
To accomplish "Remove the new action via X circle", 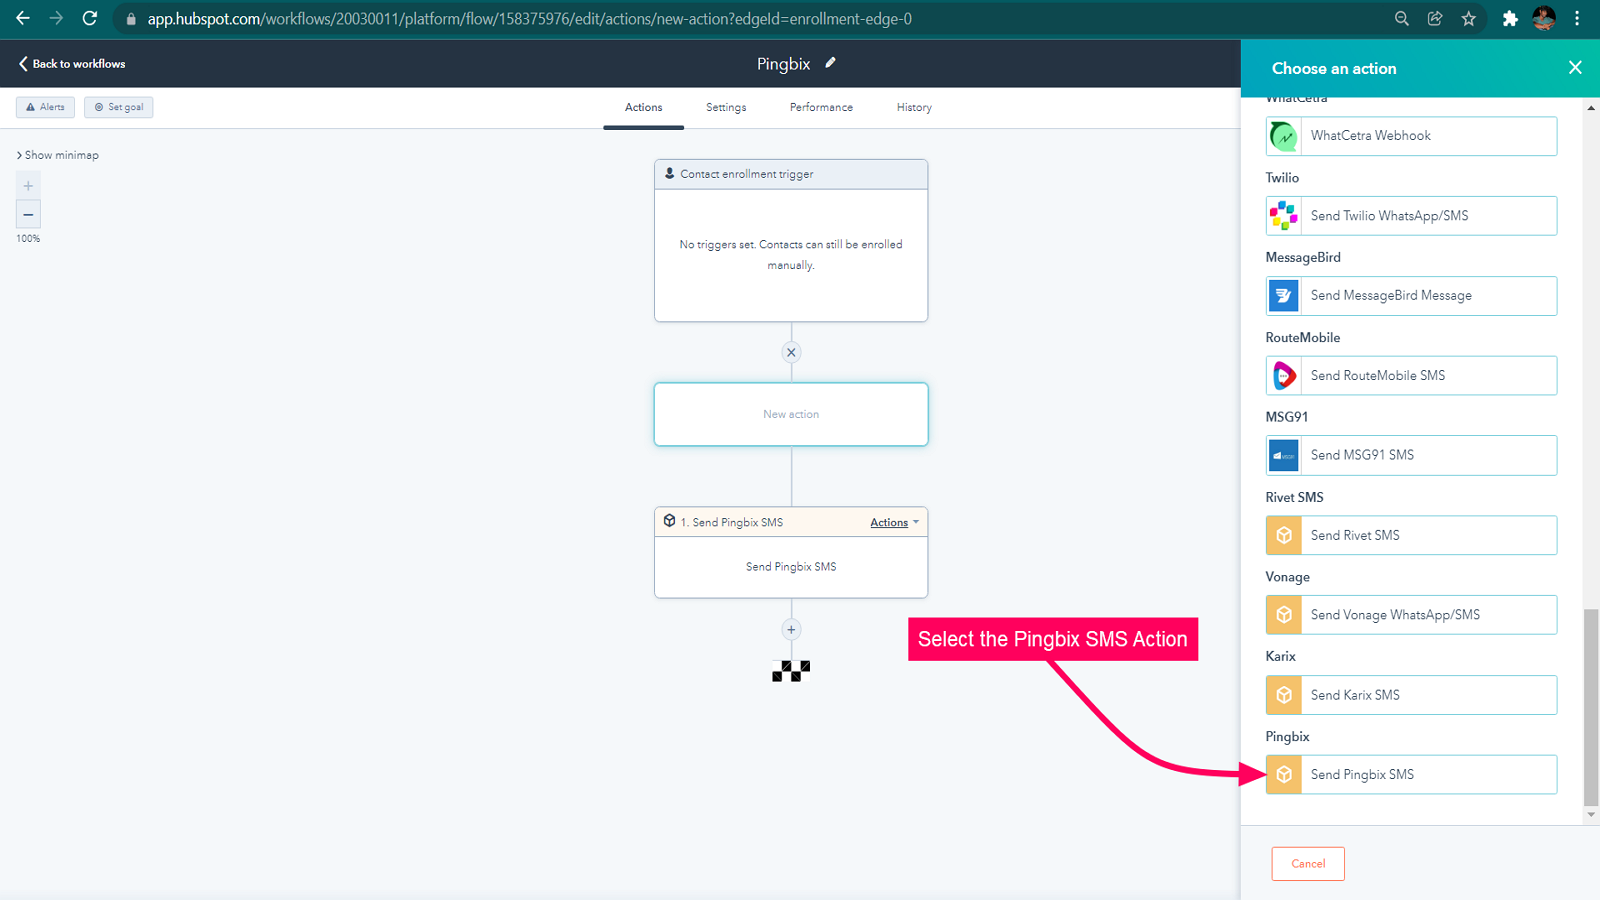I will pyautogui.click(x=791, y=352).
